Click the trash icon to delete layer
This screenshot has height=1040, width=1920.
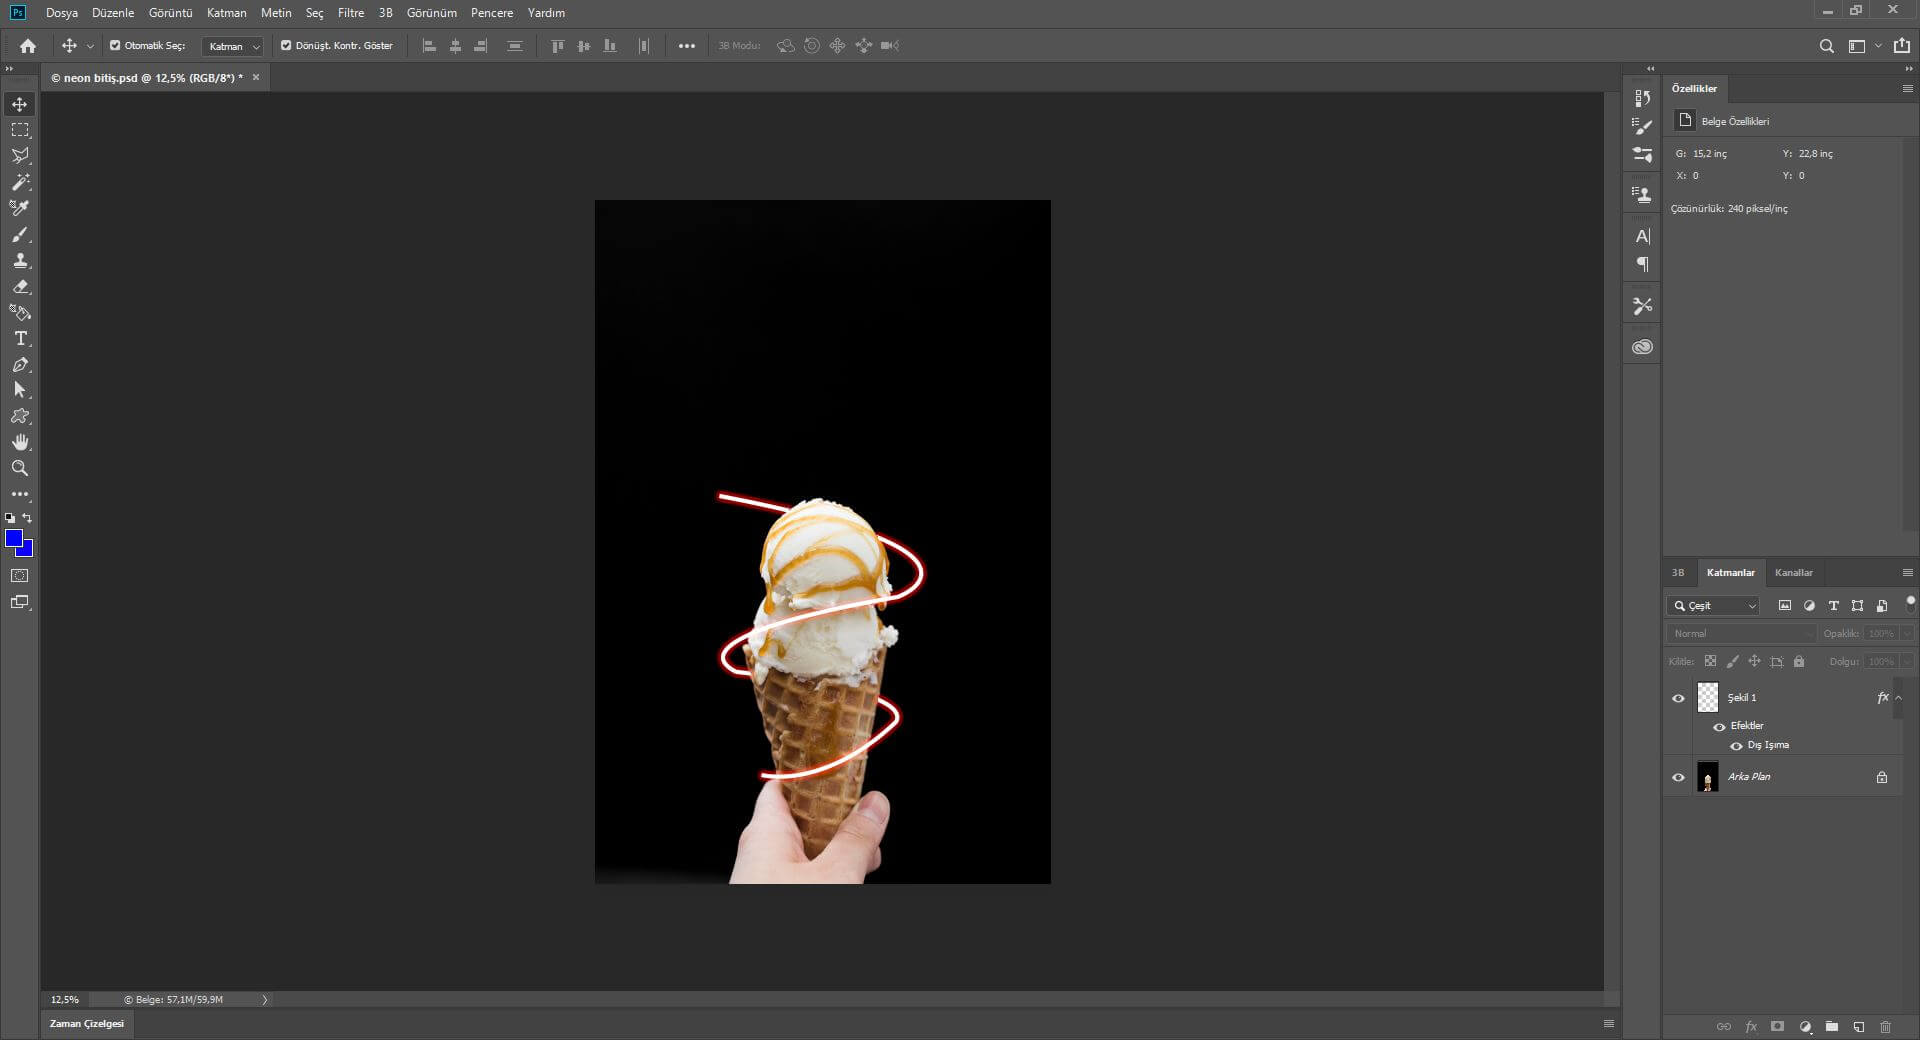[x=1885, y=1026]
